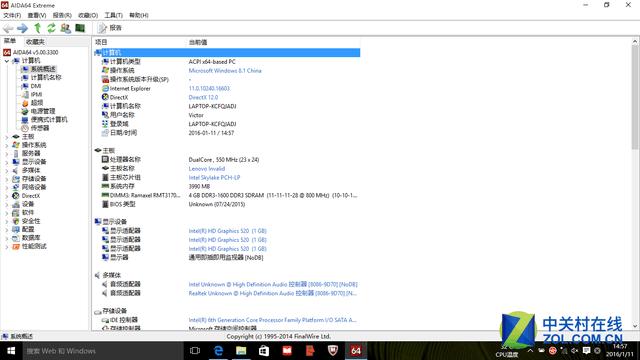640x360 pixels.
Task: Switch to the 菜单 tab
Action: [10, 41]
